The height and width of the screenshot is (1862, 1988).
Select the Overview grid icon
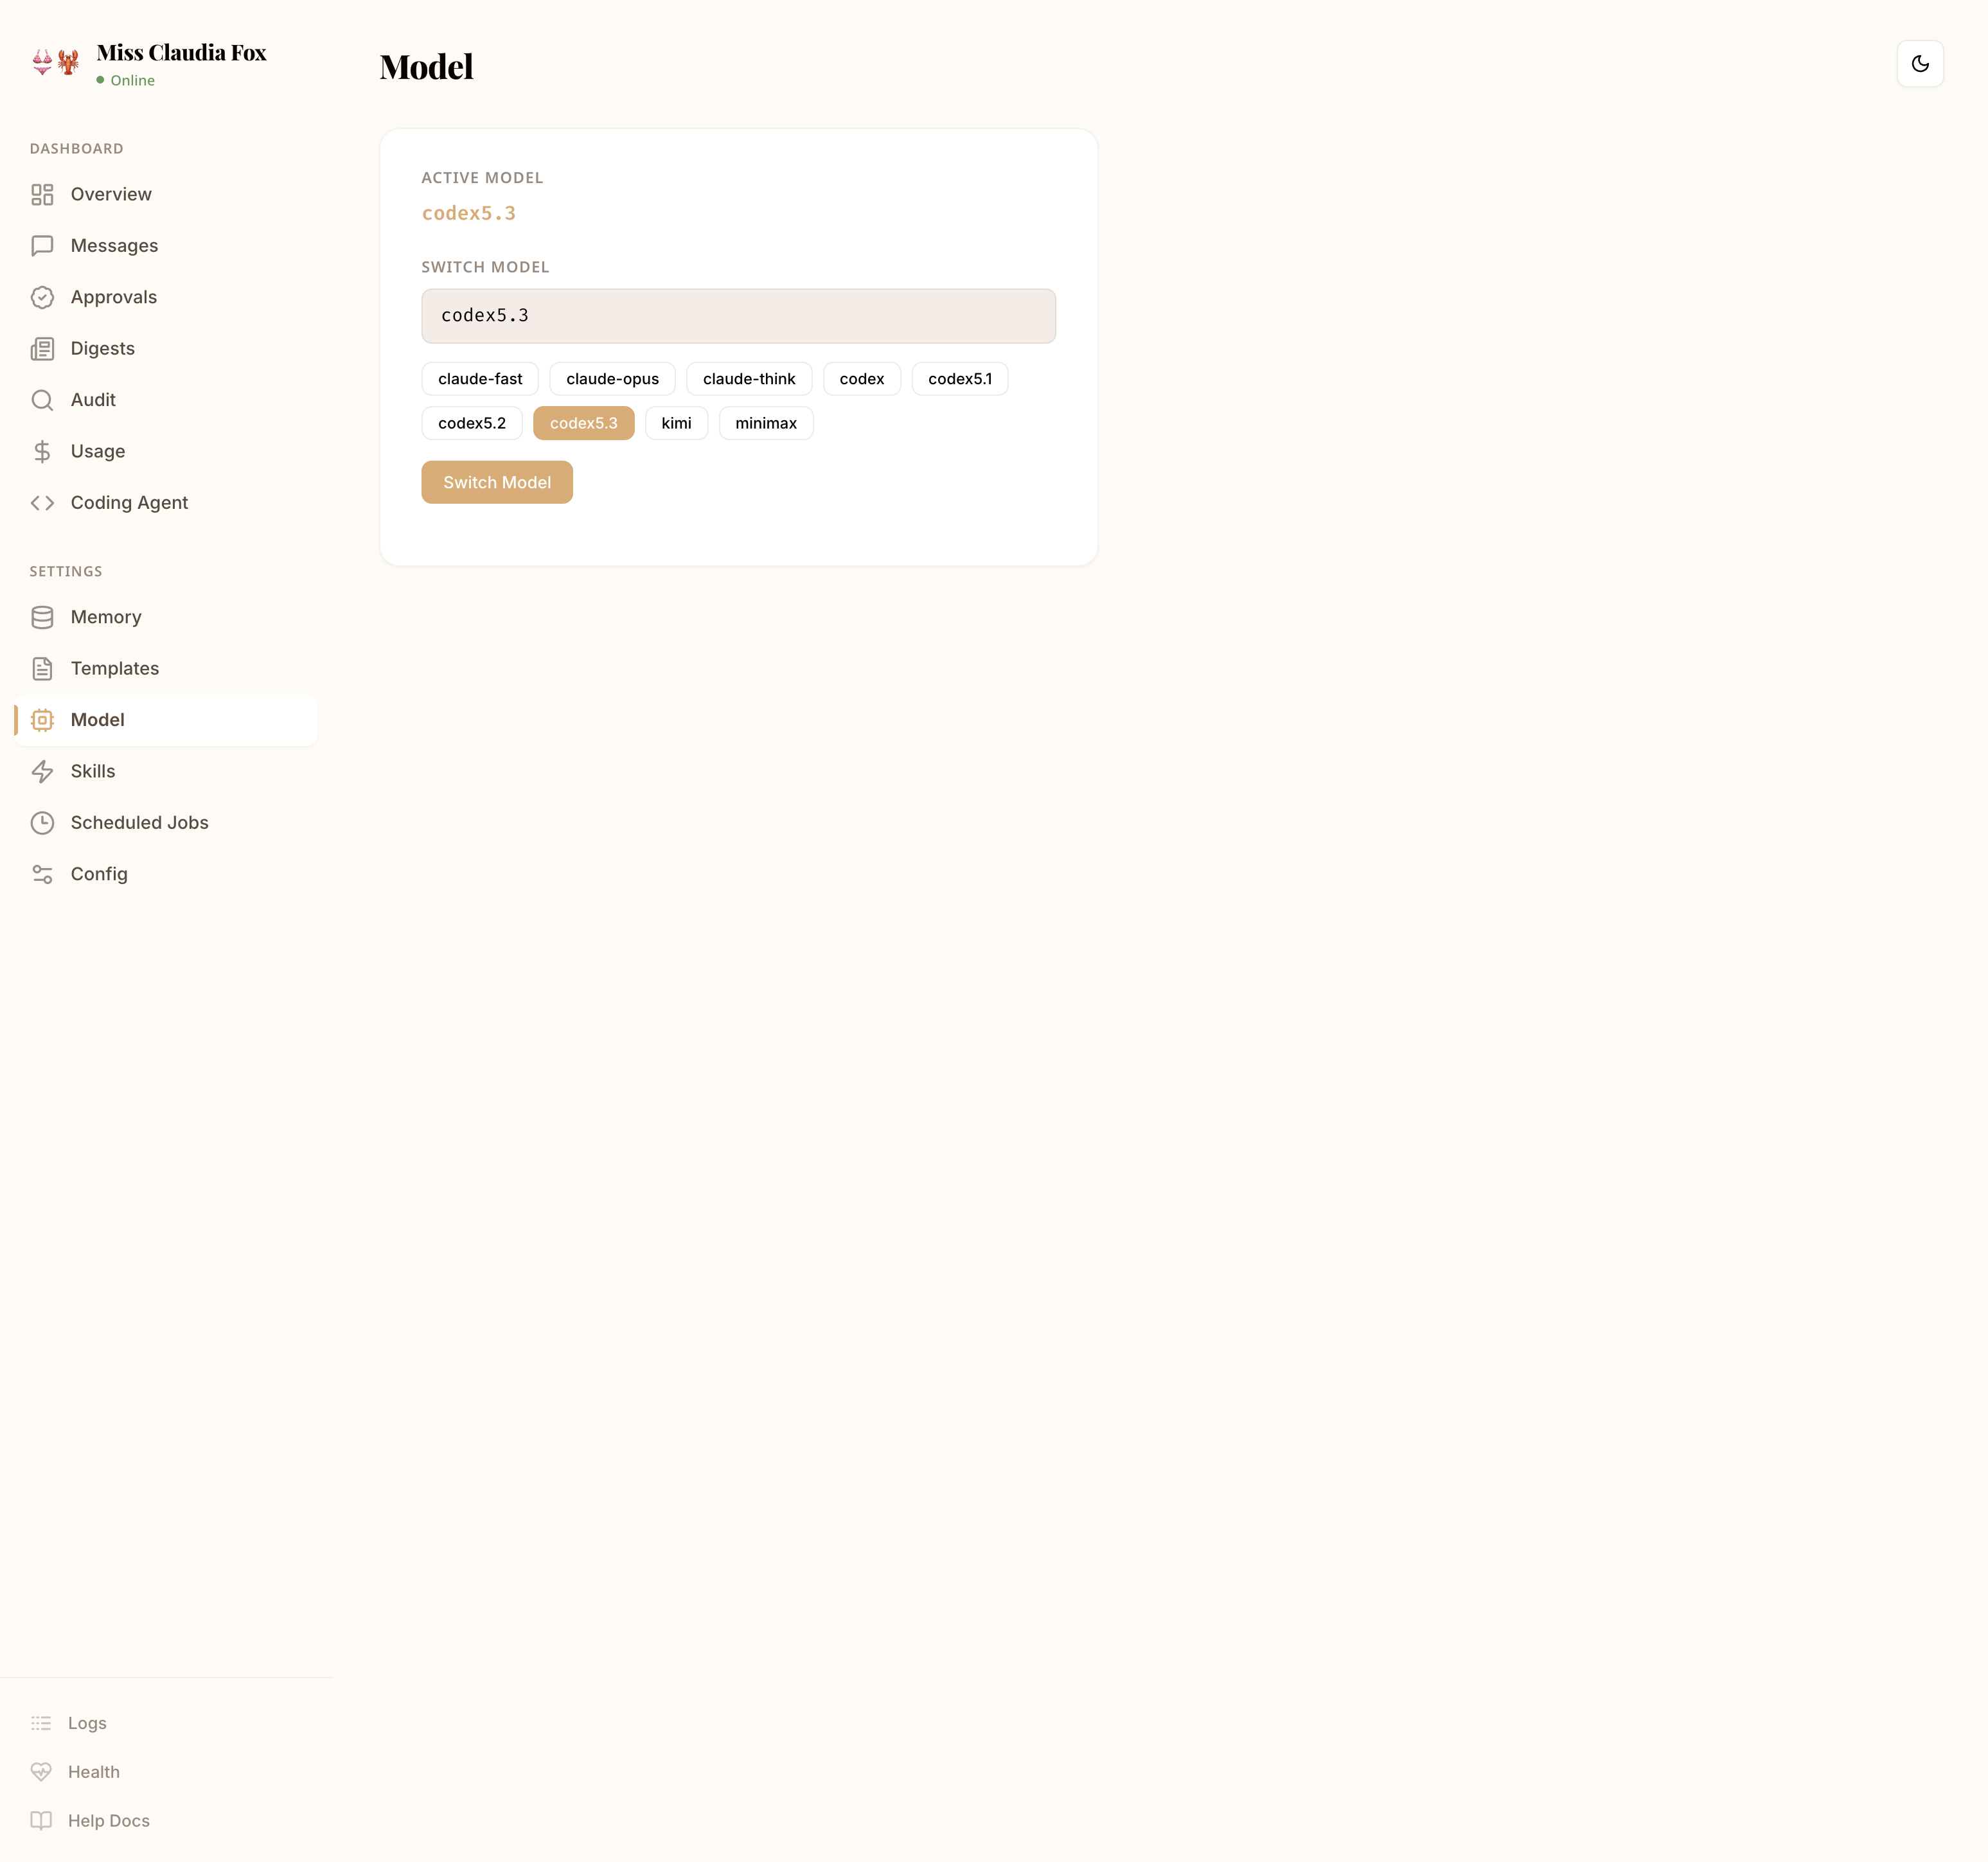click(42, 194)
